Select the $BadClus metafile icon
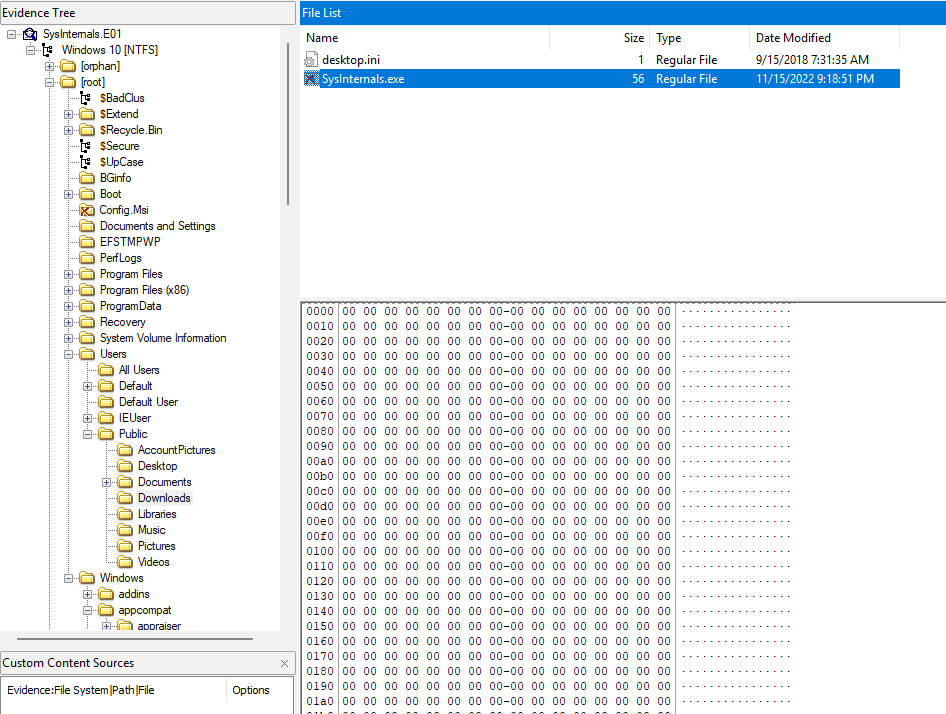Viewport: 946px width, 714px height. pyautogui.click(x=86, y=98)
